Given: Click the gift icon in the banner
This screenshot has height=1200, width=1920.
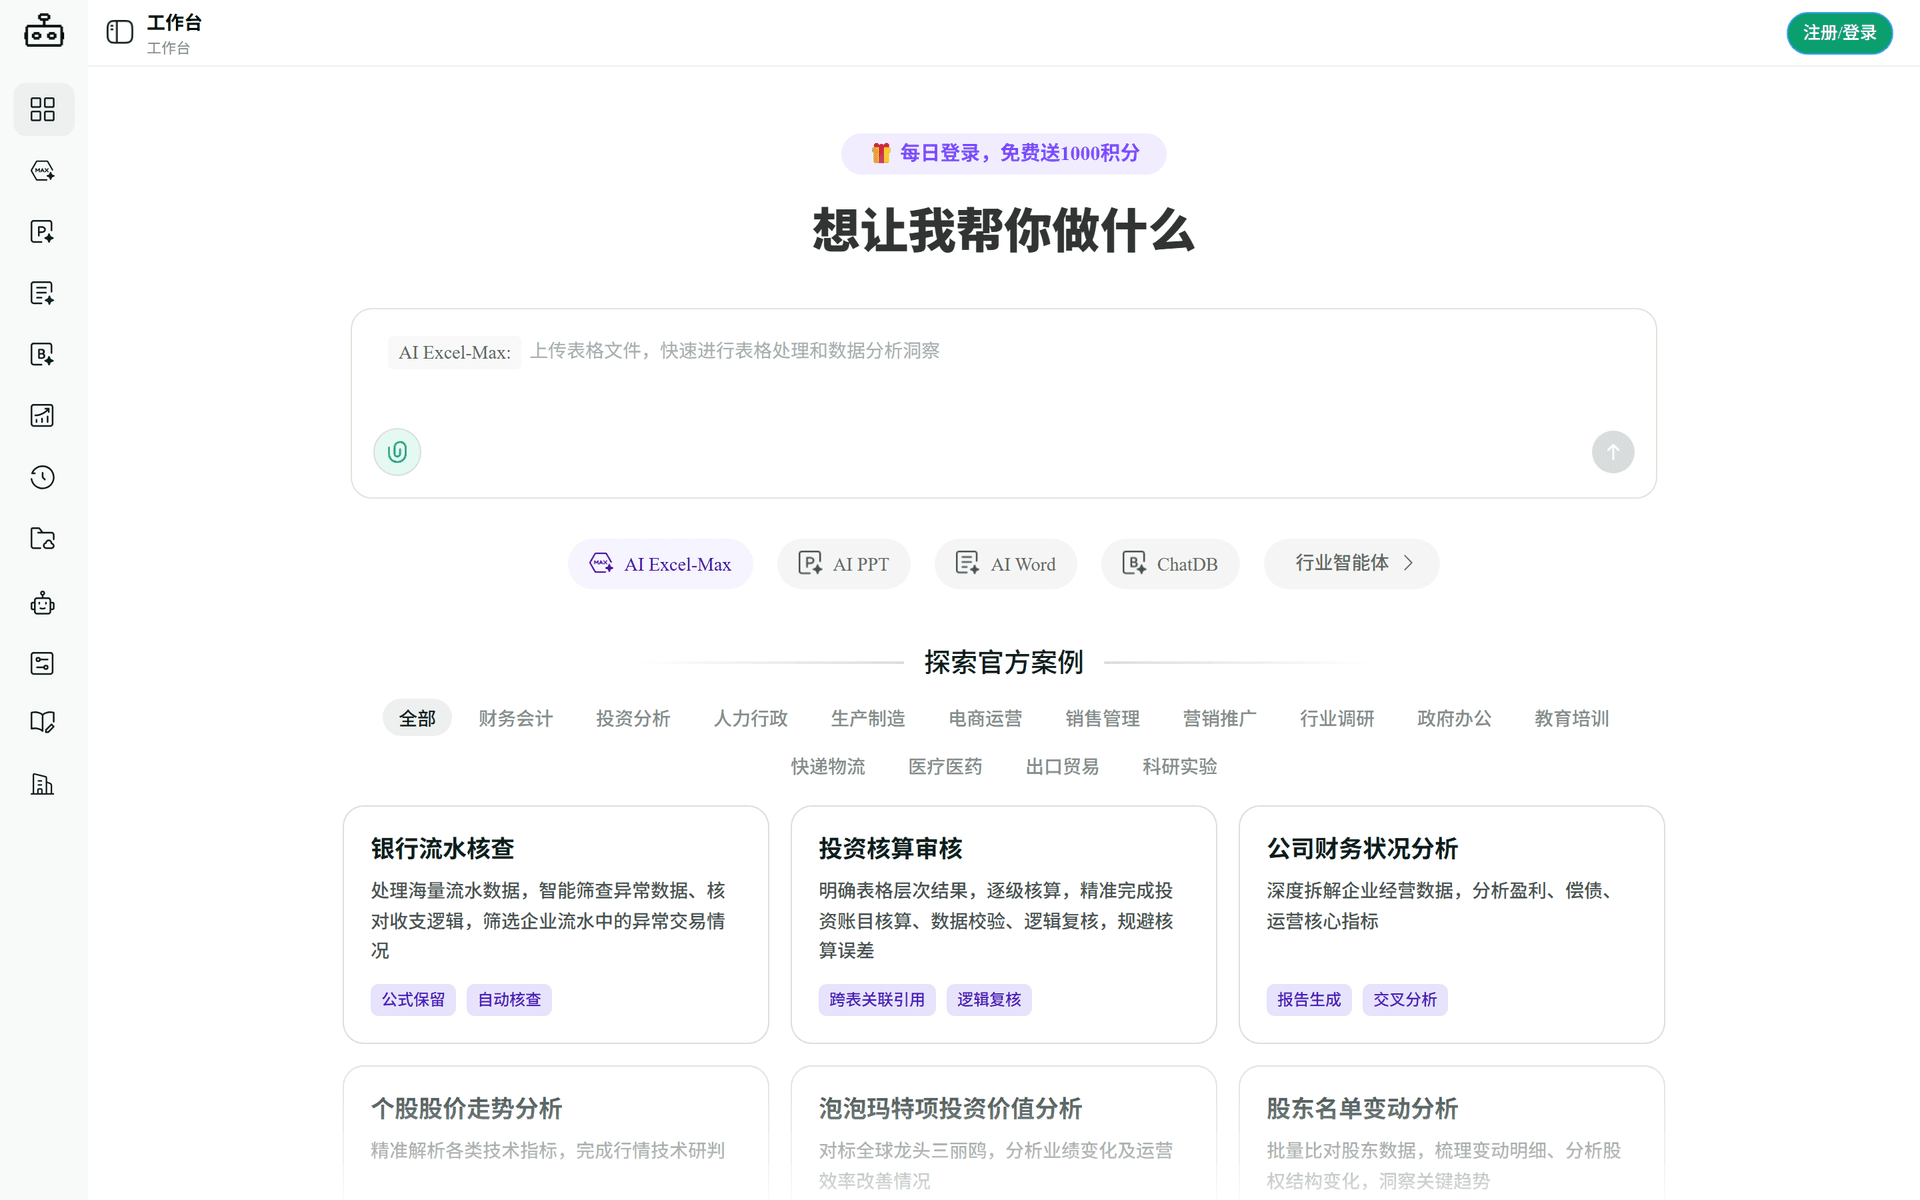Looking at the screenshot, I should 880,153.
